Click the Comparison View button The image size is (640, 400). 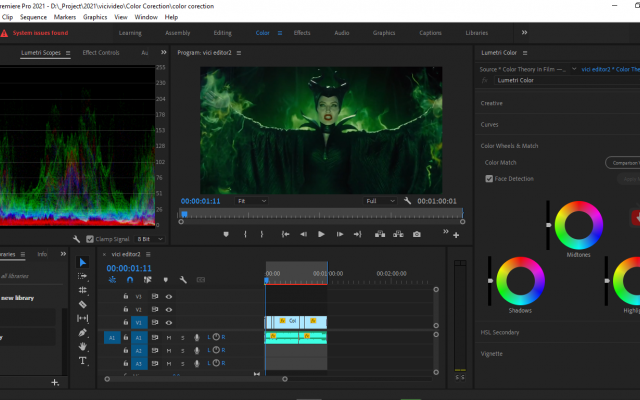coord(623,162)
